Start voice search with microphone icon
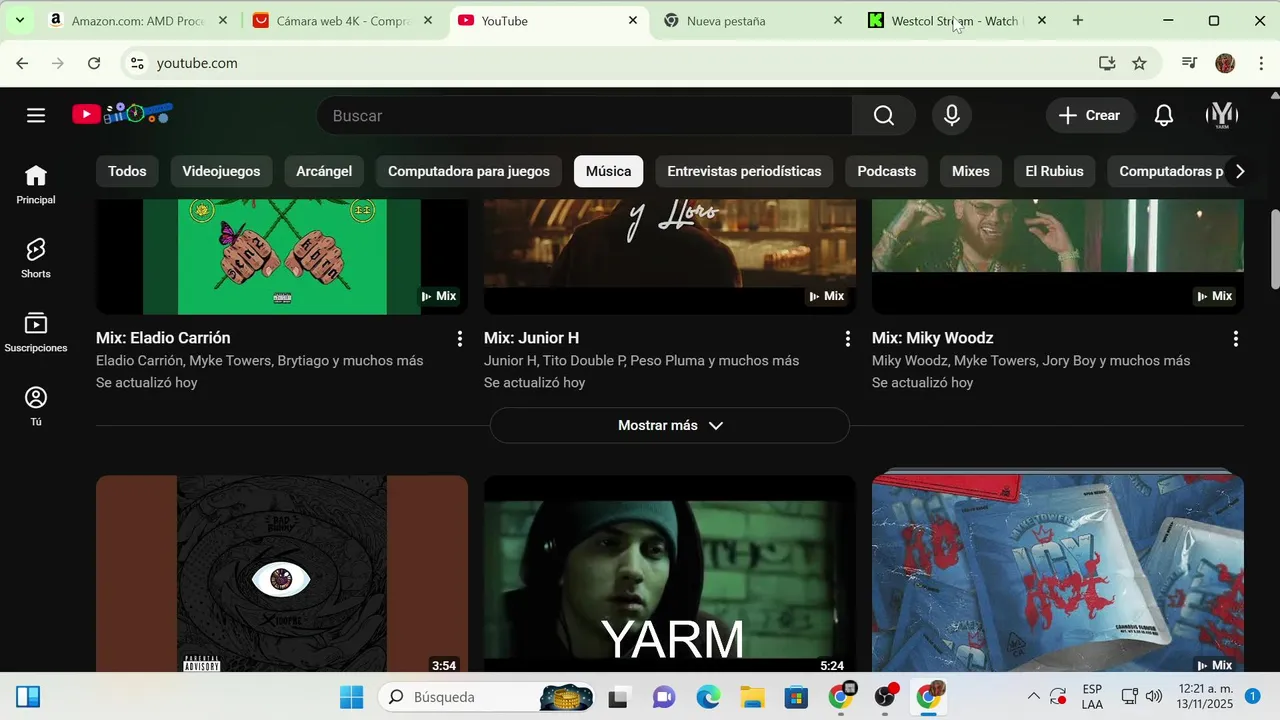This screenshot has width=1280, height=720. click(952, 115)
